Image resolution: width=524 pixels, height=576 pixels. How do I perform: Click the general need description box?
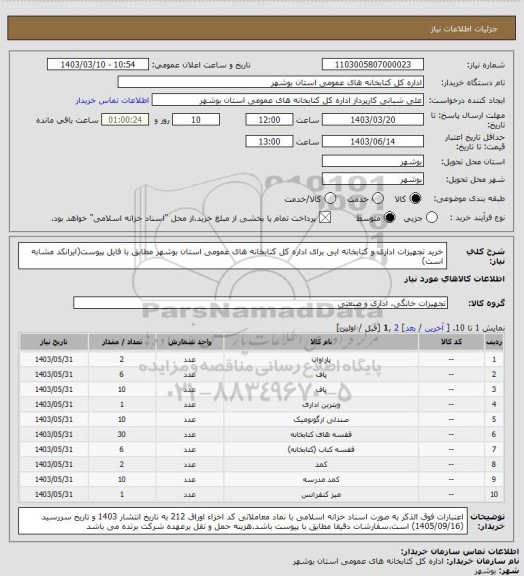tap(233, 256)
